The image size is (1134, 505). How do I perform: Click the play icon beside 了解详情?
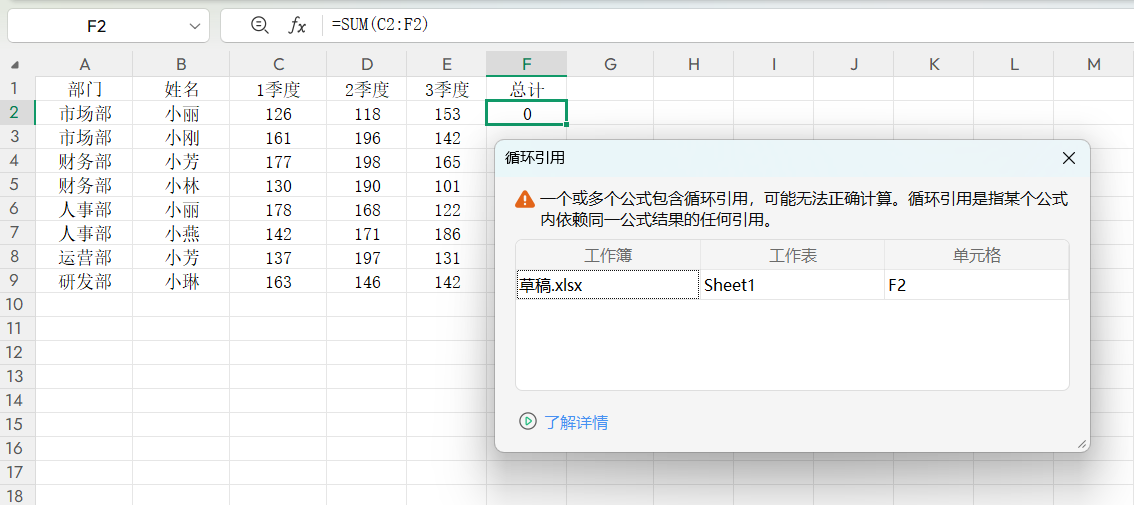click(528, 421)
